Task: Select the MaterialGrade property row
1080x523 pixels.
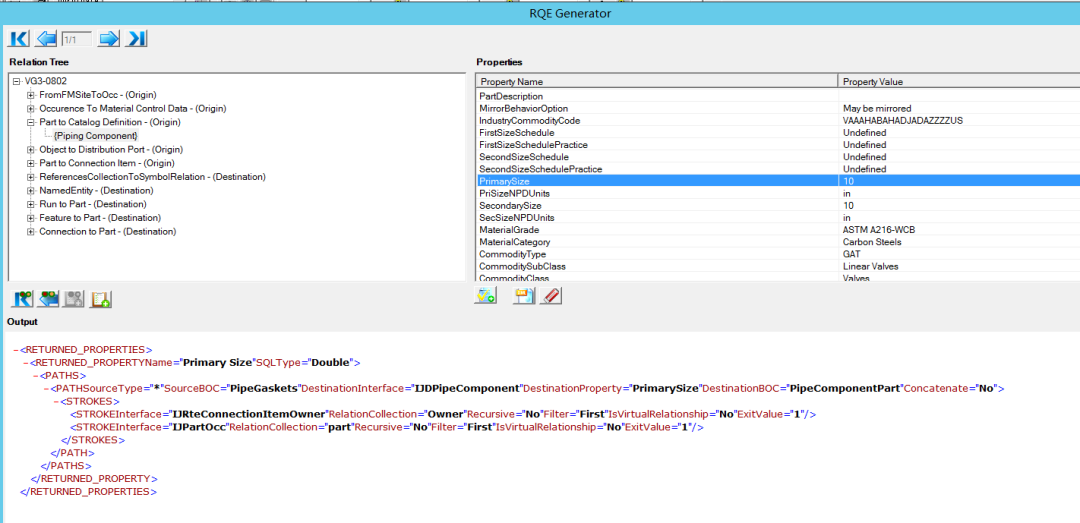Action: pyautogui.click(x=778, y=229)
